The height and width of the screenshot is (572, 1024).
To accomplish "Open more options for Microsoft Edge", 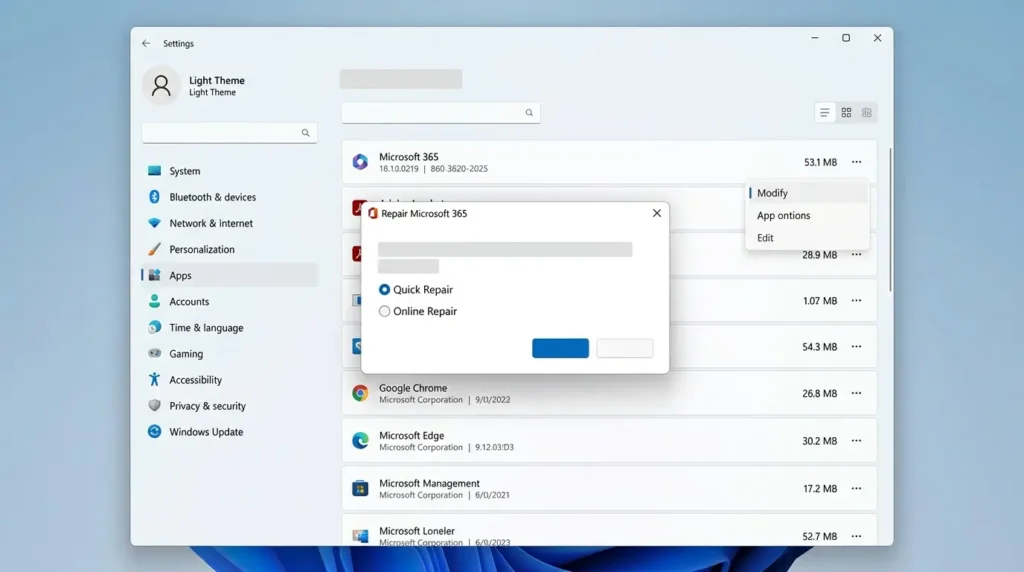I will 856,441.
